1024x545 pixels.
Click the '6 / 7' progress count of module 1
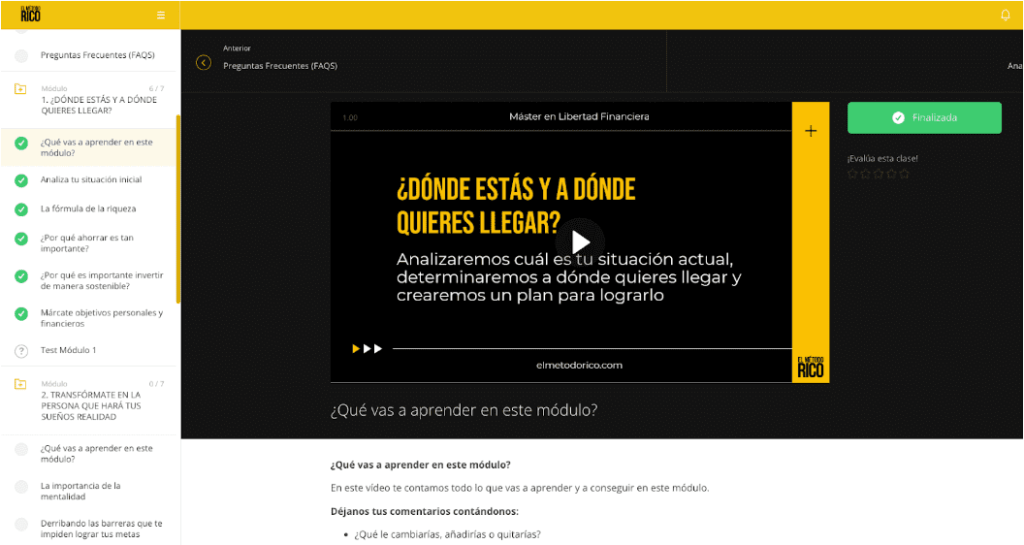point(156,88)
